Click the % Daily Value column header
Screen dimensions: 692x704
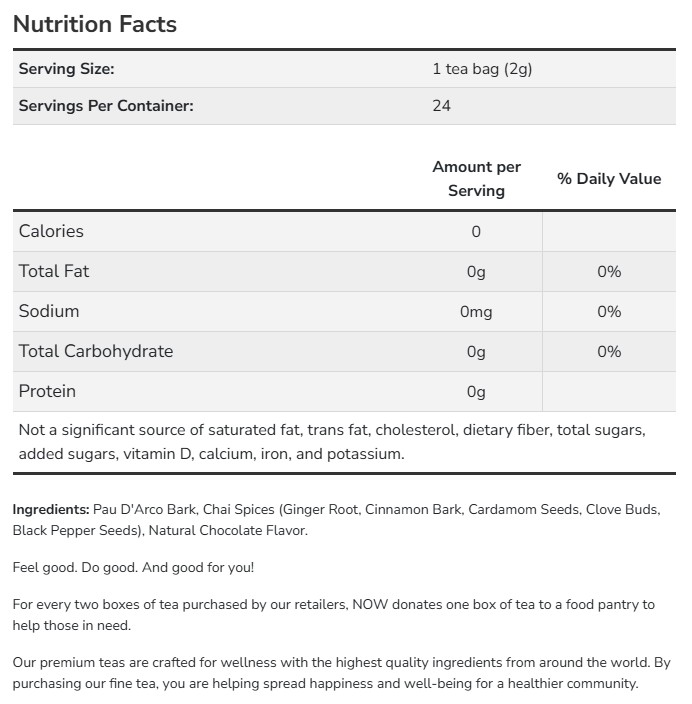click(x=609, y=179)
